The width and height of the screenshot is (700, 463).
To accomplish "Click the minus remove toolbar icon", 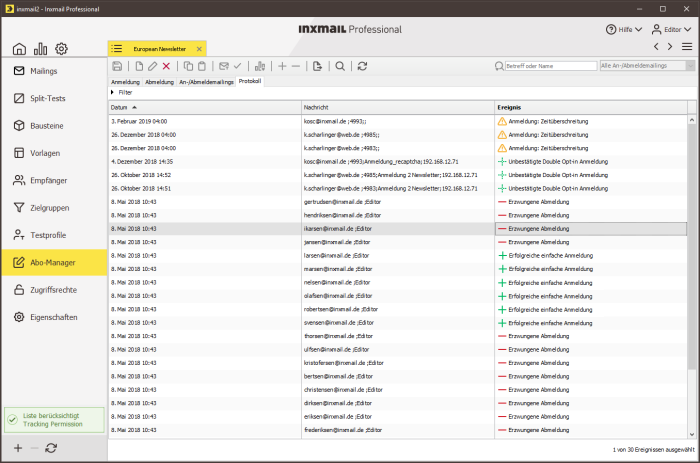I will pyautogui.click(x=296, y=66).
